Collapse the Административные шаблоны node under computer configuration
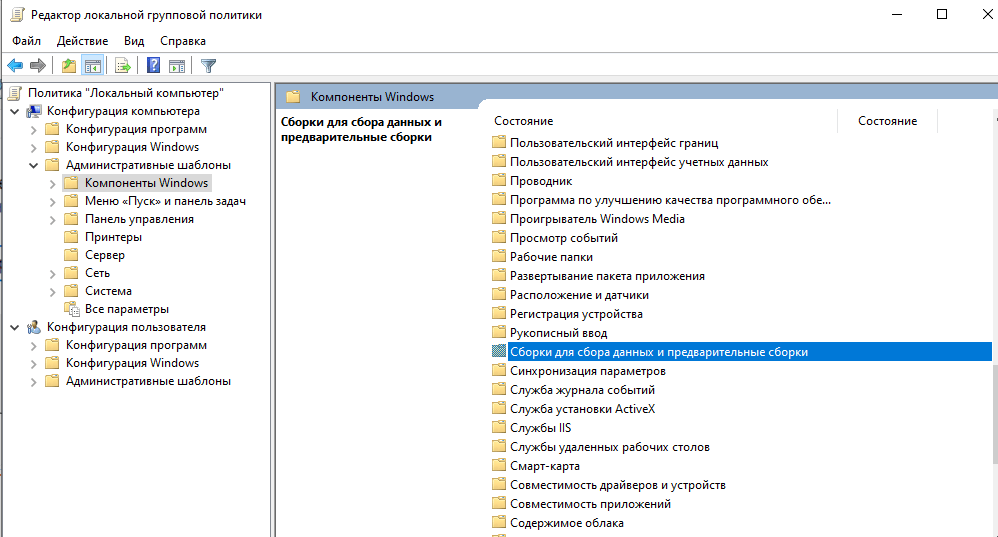 pos(33,165)
